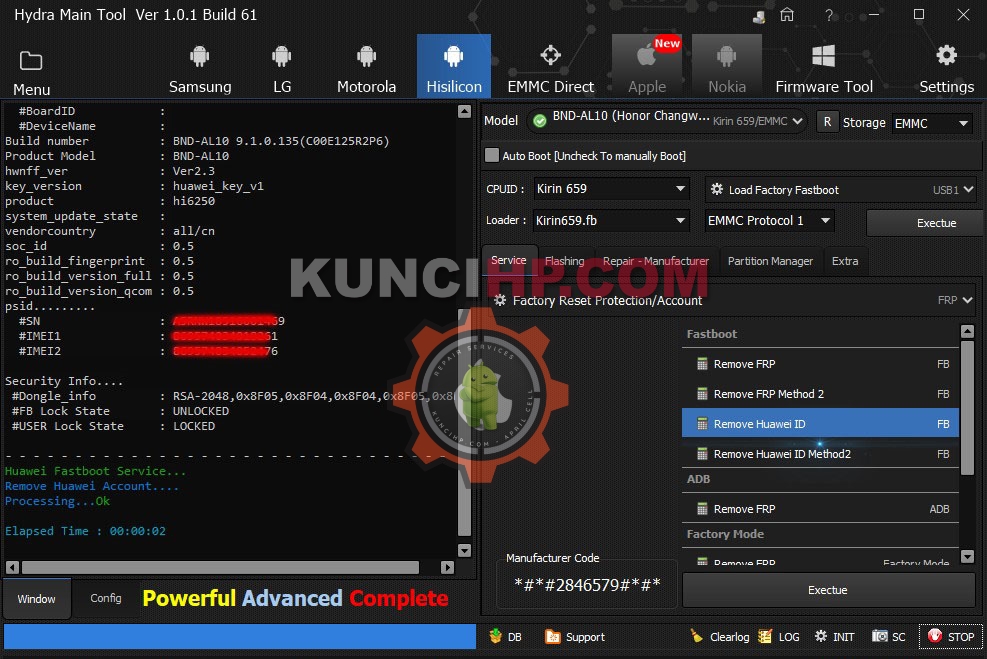Expand the USB1 dropdown arrow
This screenshot has width=987, height=659.
pos(968,189)
